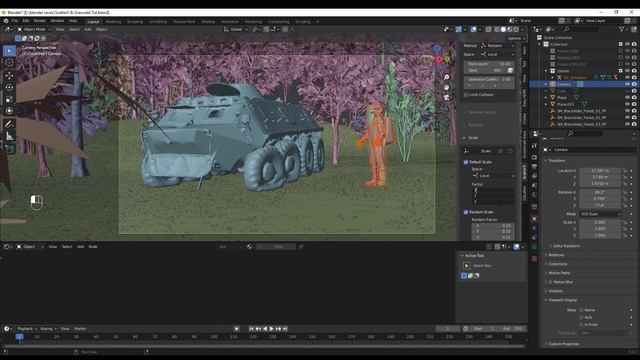Switch to UV Editing workspace tab

pyautogui.click(x=158, y=22)
